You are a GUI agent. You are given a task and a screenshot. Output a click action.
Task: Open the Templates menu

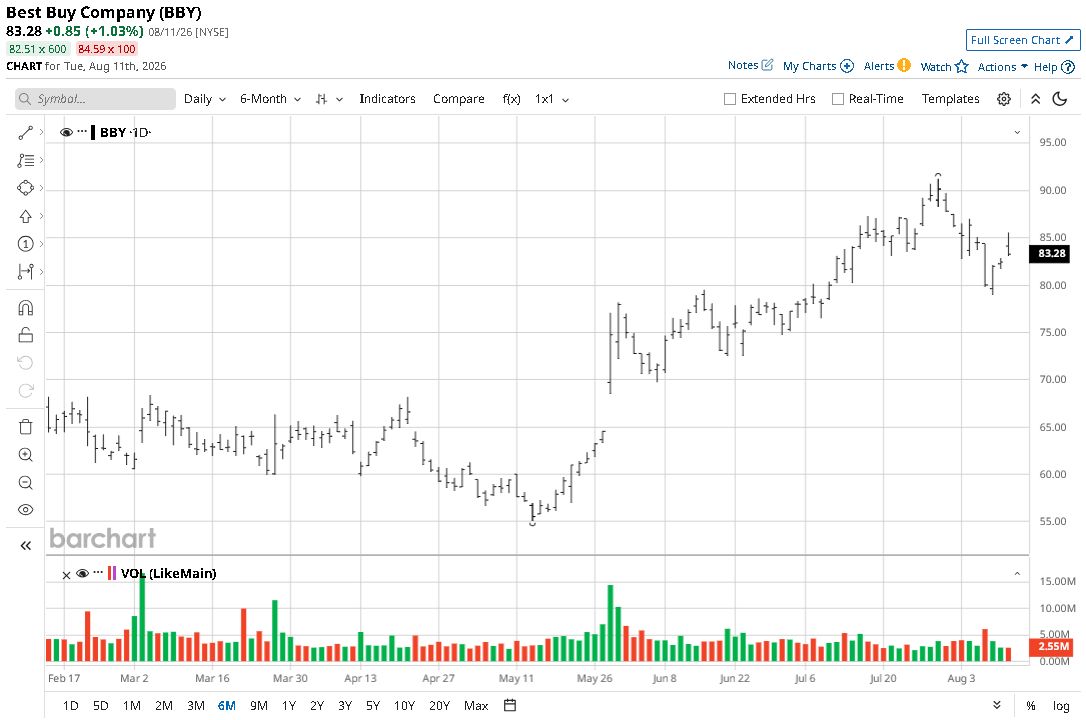click(950, 99)
